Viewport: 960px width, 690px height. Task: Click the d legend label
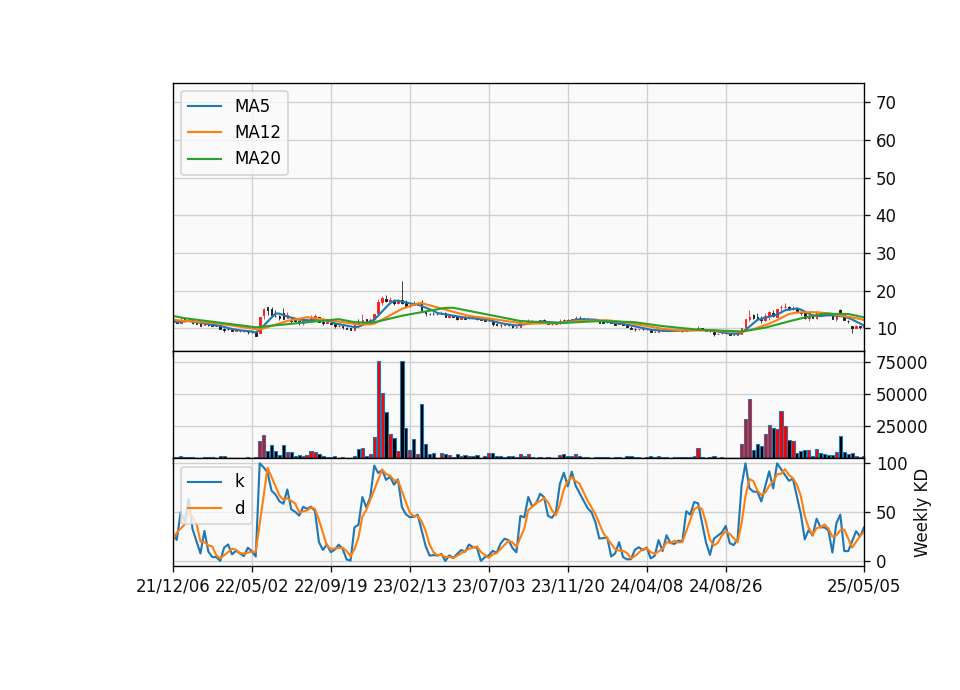[240, 508]
